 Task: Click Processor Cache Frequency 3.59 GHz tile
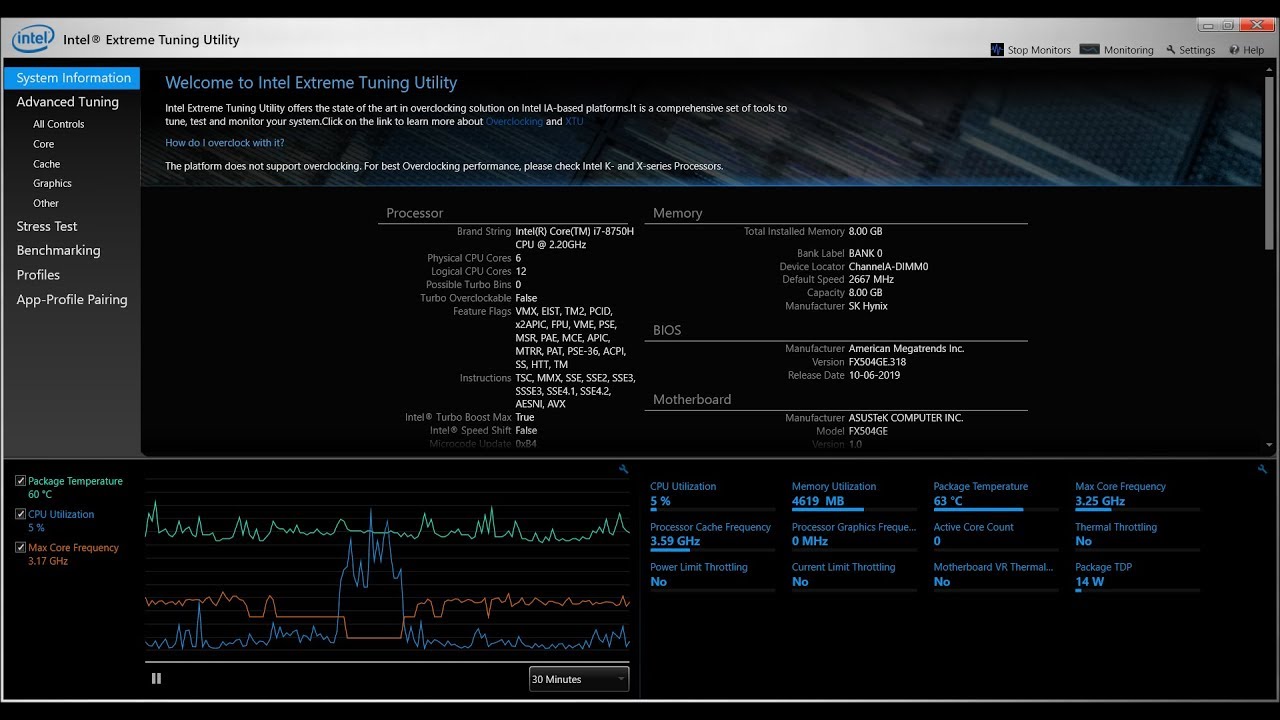click(711, 535)
